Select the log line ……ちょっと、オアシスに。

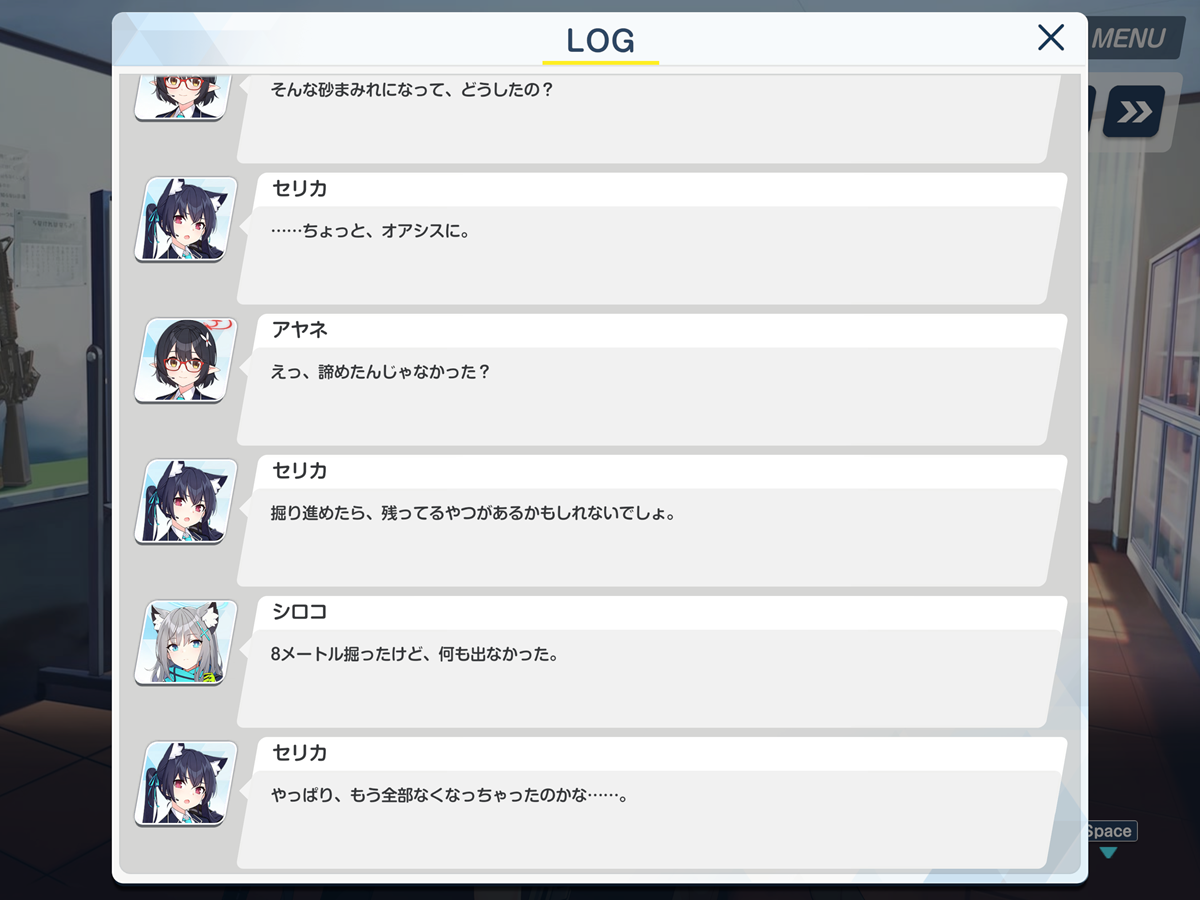(371, 231)
